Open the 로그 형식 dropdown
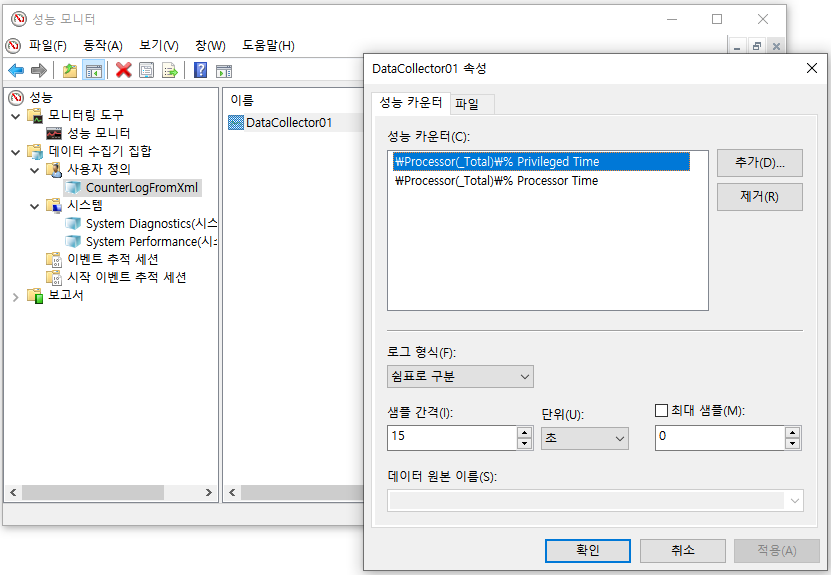 point(460,376)
